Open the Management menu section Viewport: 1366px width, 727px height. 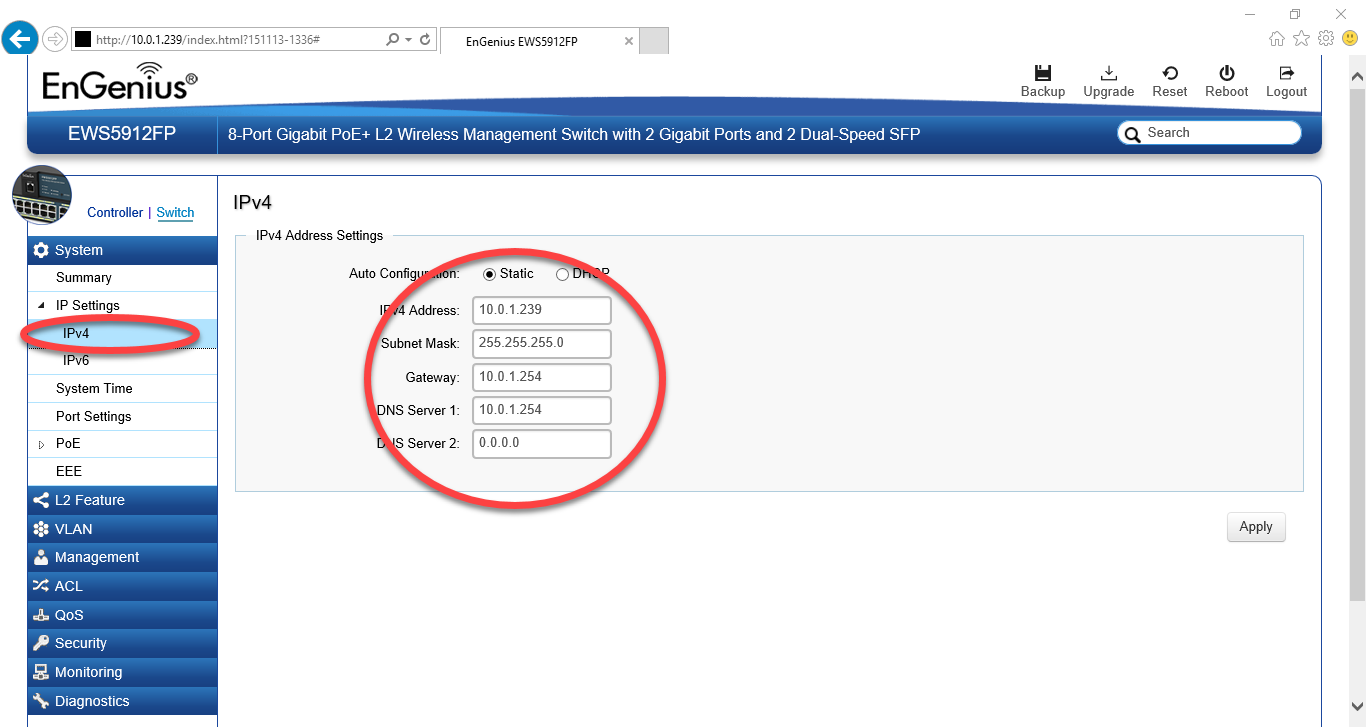pyautogui.click(x=122, y=557)
